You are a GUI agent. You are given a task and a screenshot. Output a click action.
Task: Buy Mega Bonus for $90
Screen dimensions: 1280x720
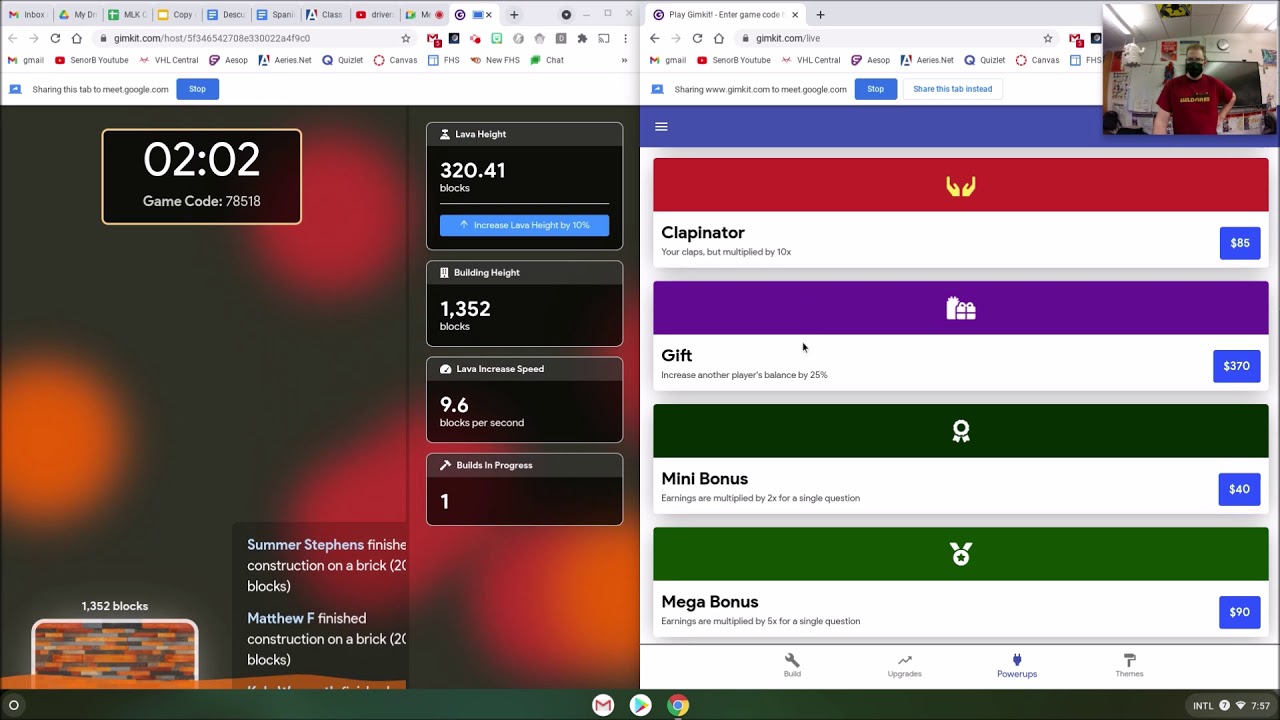pos(1239,612)
